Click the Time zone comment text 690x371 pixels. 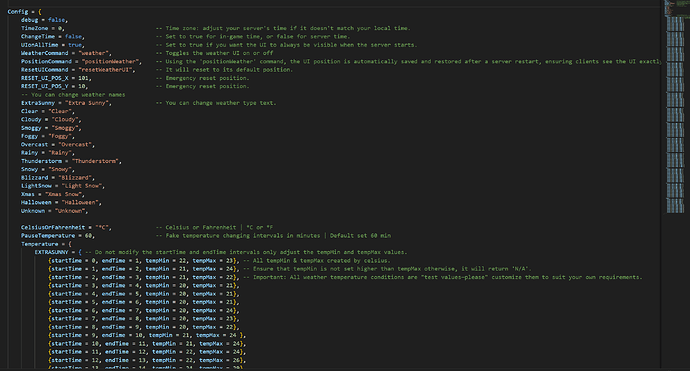(x=283, y=28)
